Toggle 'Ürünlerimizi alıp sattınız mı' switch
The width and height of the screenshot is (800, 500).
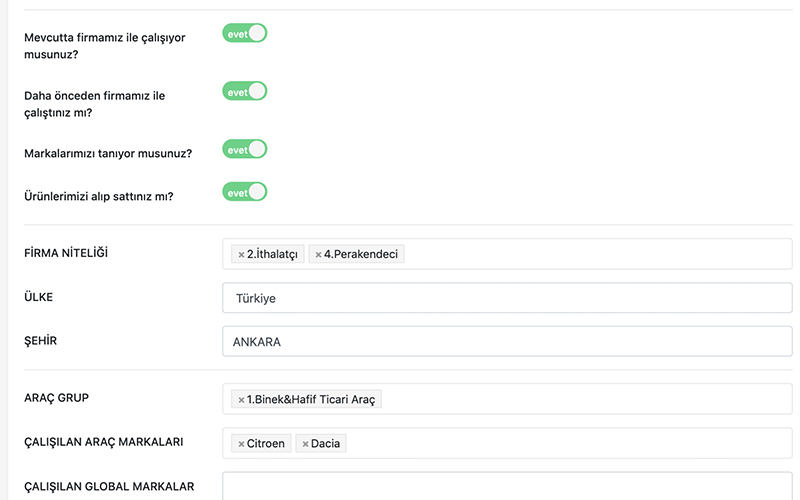[245, 192]
